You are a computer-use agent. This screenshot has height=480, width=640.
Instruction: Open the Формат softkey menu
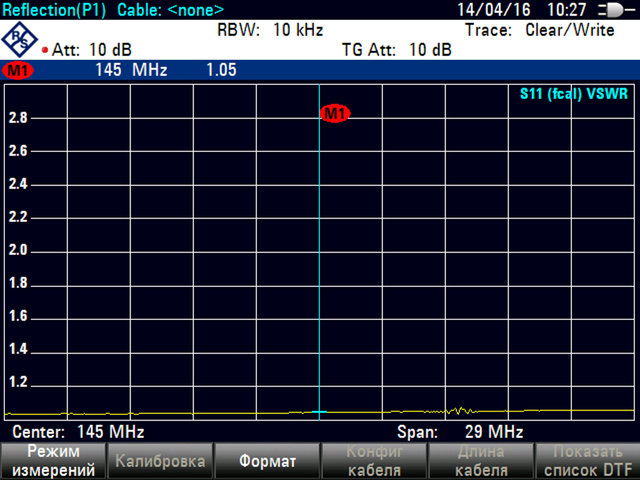[267, 462]
